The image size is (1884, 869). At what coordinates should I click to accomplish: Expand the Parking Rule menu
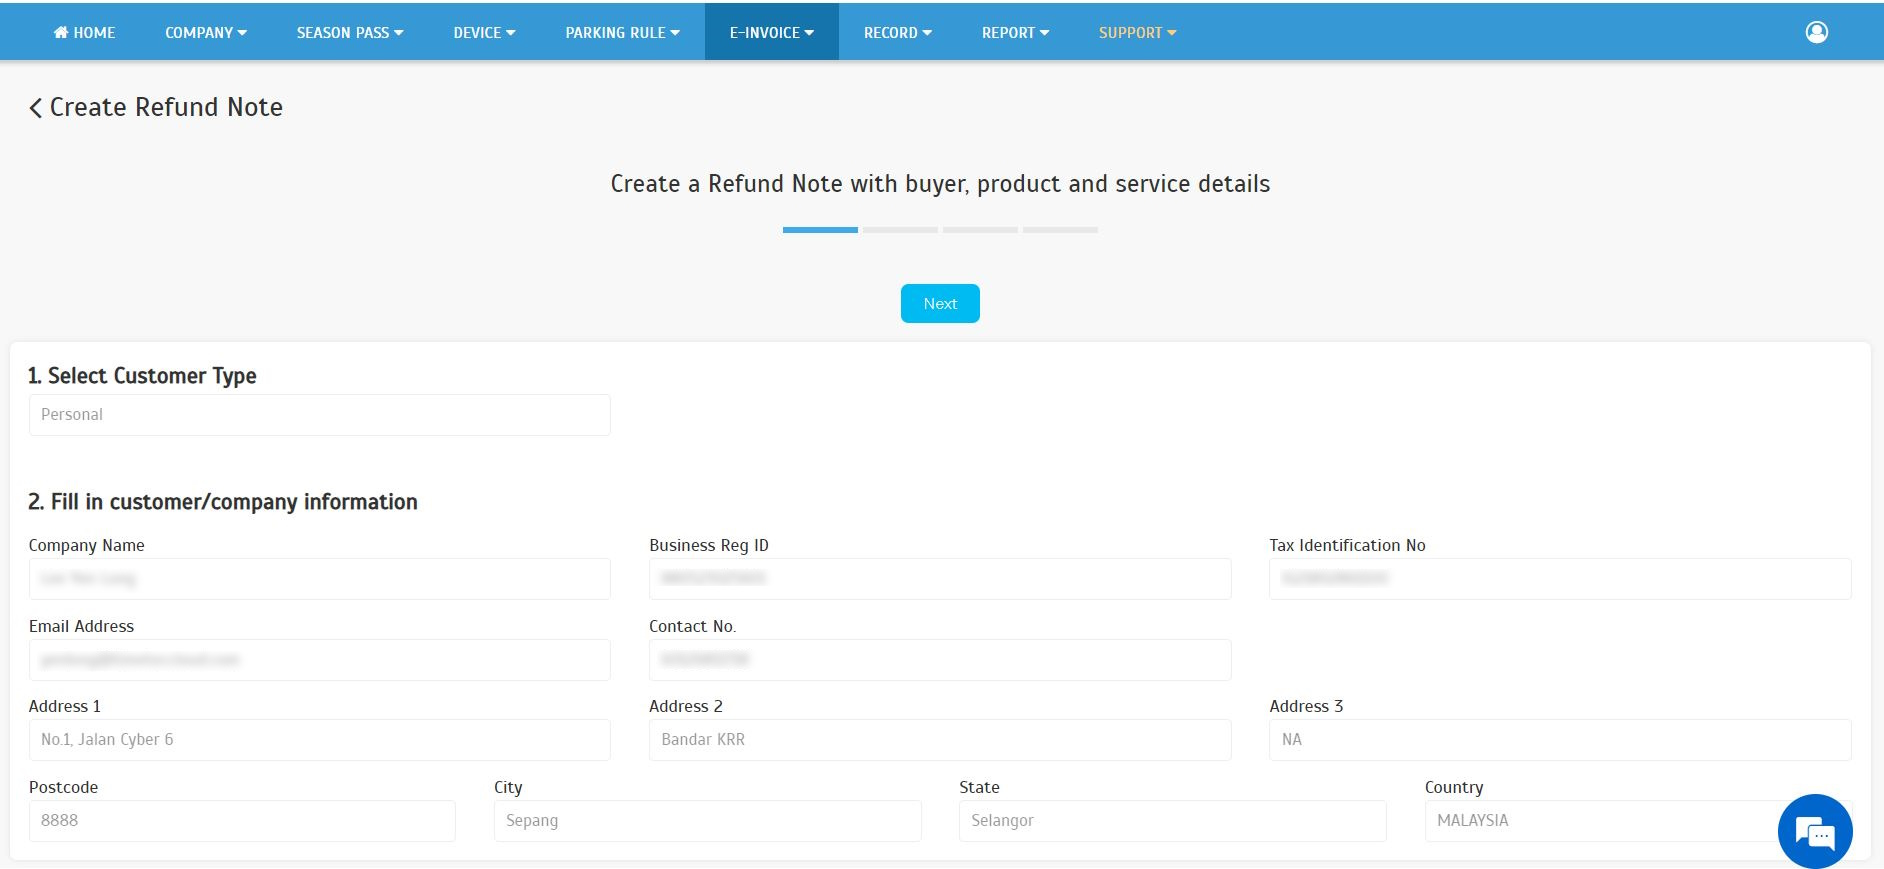click(x=622, y=33)
